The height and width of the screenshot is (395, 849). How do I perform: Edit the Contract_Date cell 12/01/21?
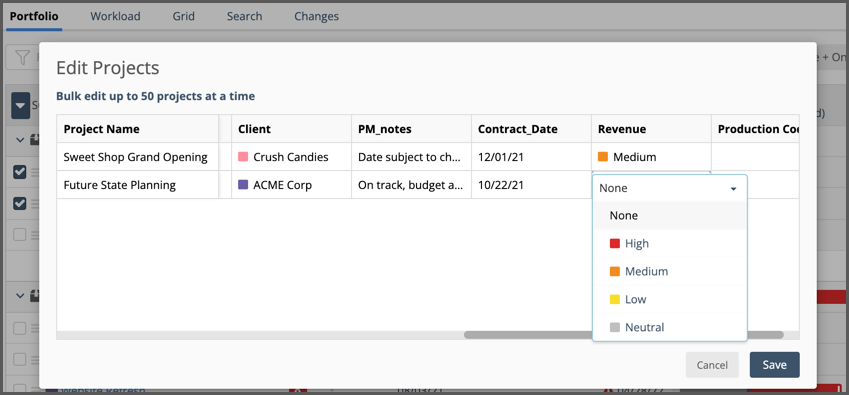click(531, 157)
